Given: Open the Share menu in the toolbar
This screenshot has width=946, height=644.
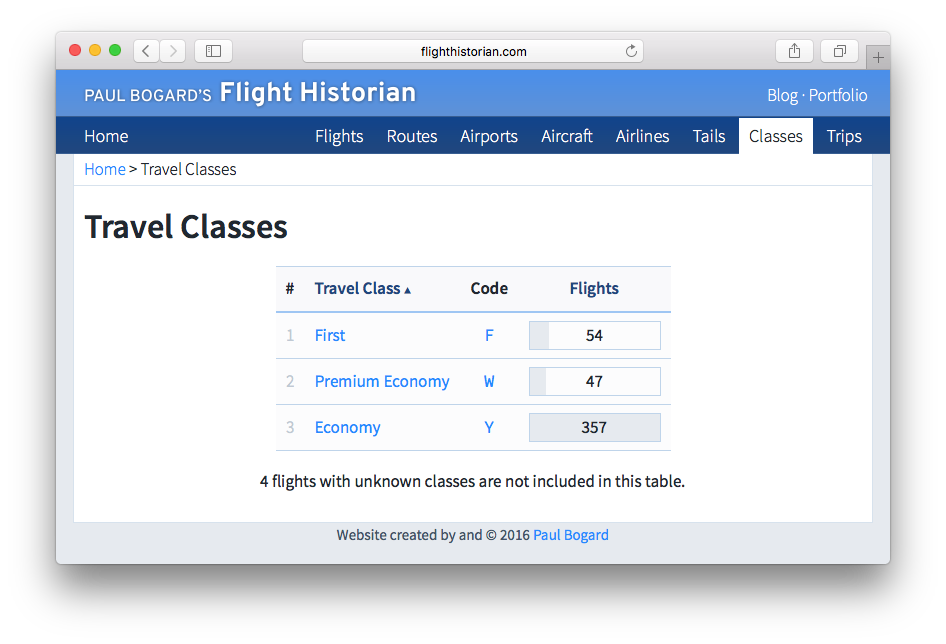Looking at the screenshot, I should coord(794,50).
